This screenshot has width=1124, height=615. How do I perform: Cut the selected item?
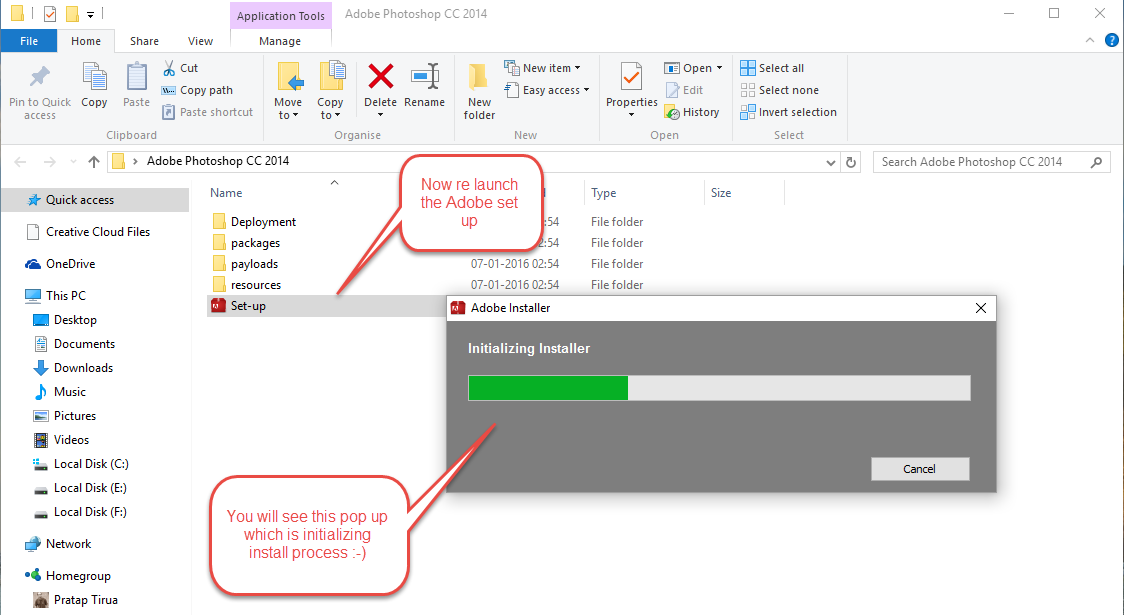click(x=181, y=68)
